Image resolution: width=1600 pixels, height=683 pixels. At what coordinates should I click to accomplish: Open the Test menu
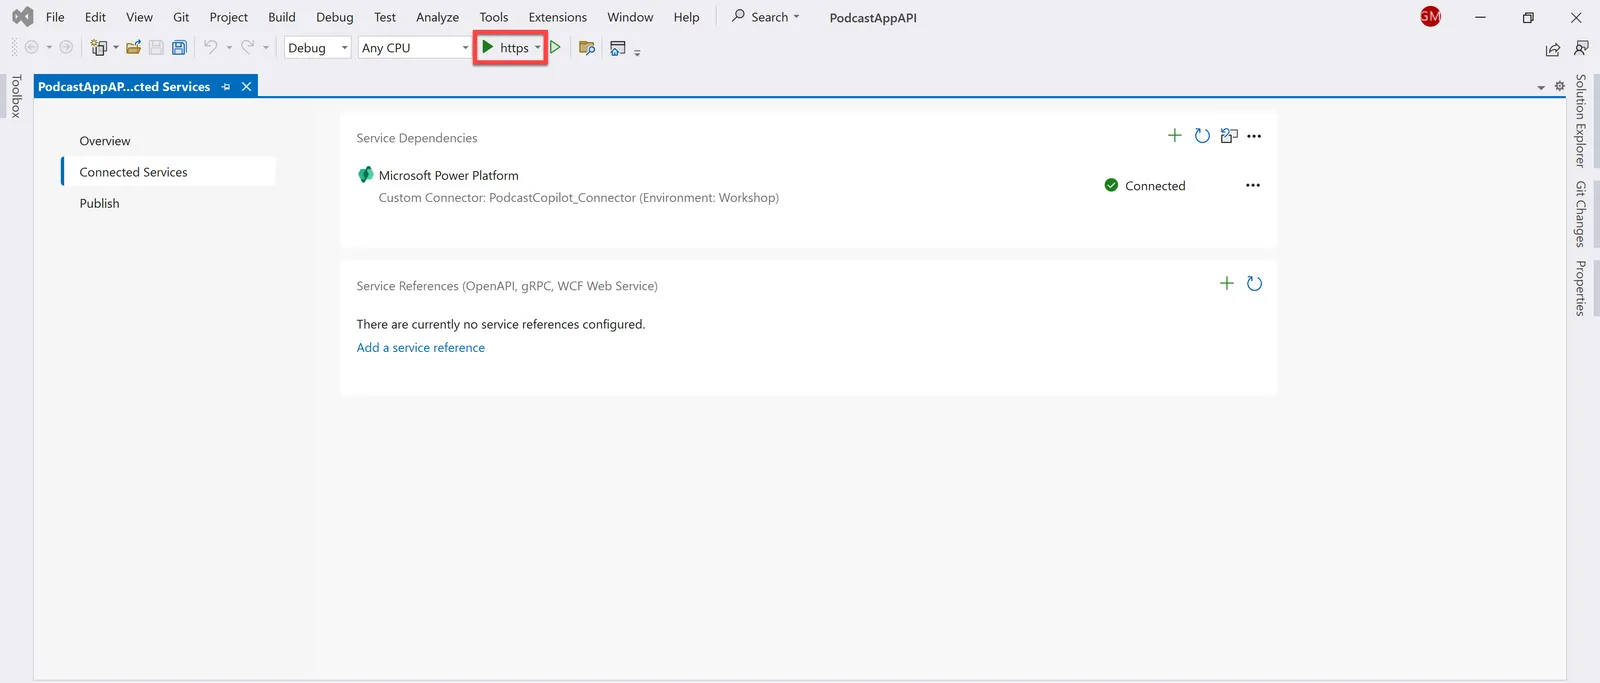pyautogui.click(x=385, y=17)
